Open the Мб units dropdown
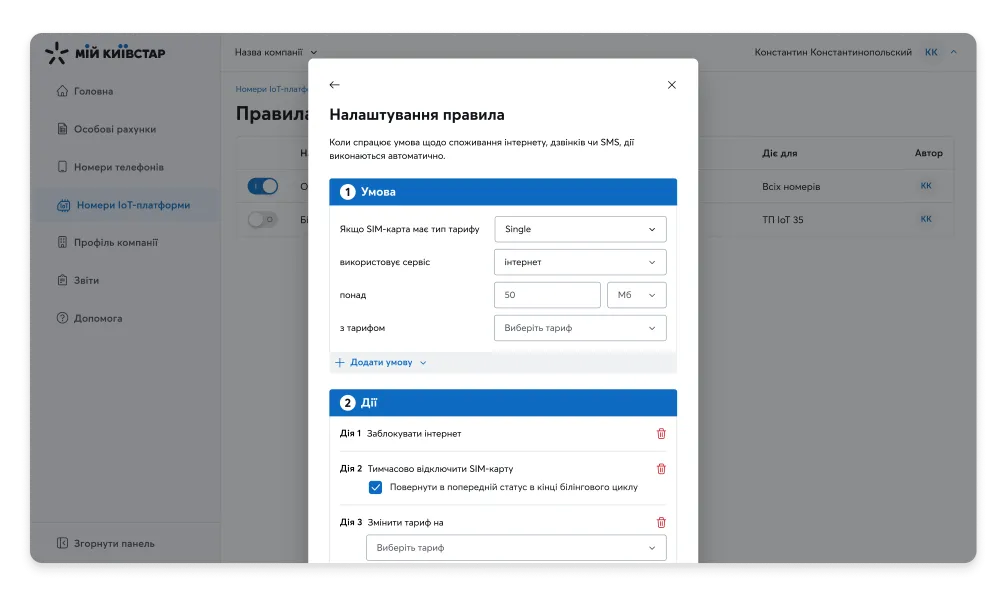This screenshot has height=597, width=1006. pos(636,295)
